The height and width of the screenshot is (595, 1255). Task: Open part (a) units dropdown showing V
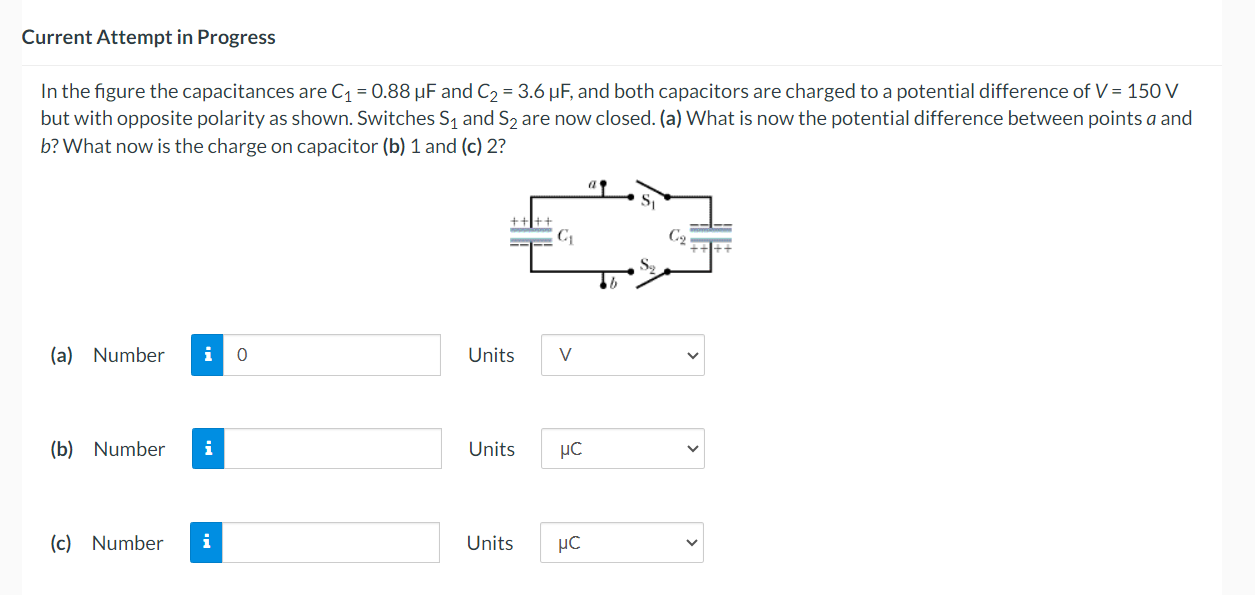tap(623, 355)
